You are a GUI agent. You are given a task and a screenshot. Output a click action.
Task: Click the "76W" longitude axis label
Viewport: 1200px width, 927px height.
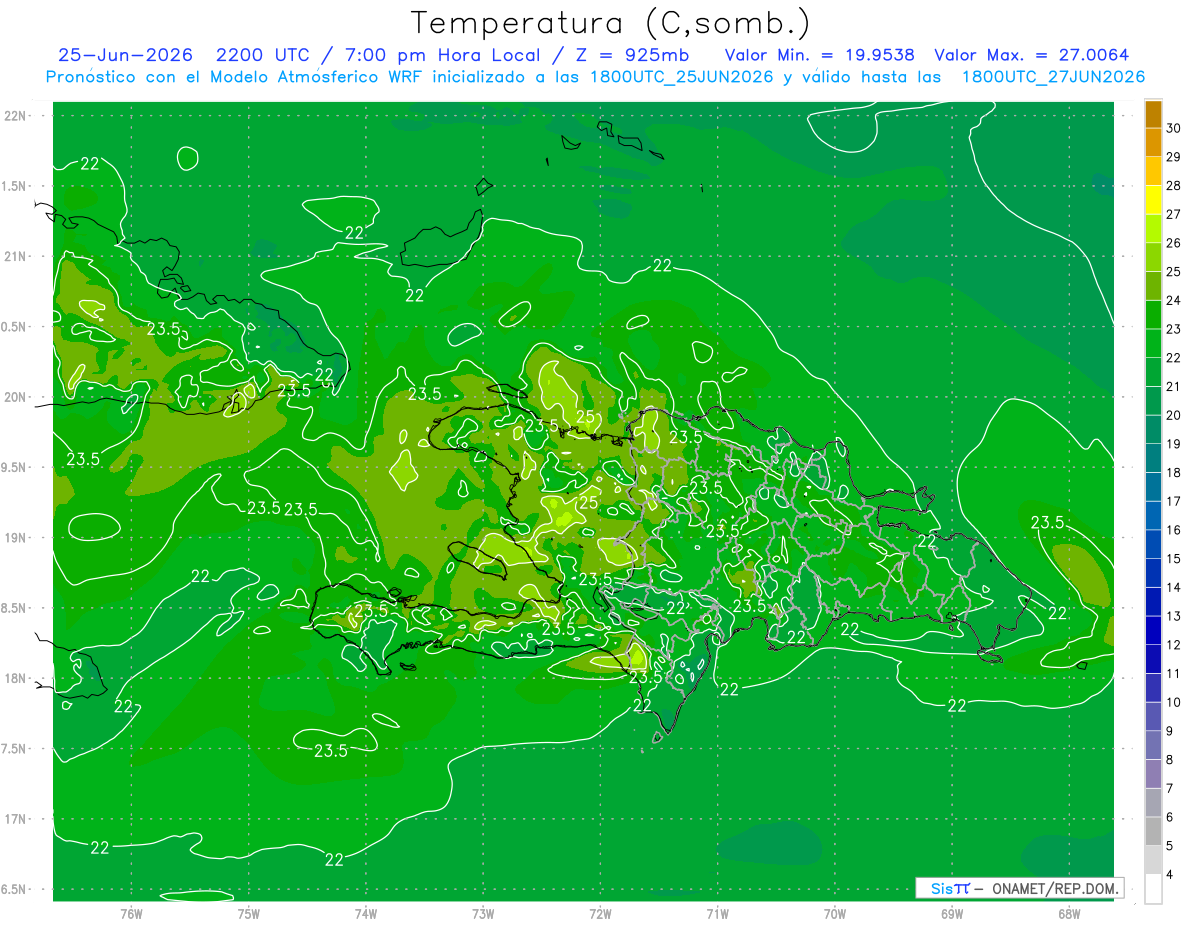(131, 913)
